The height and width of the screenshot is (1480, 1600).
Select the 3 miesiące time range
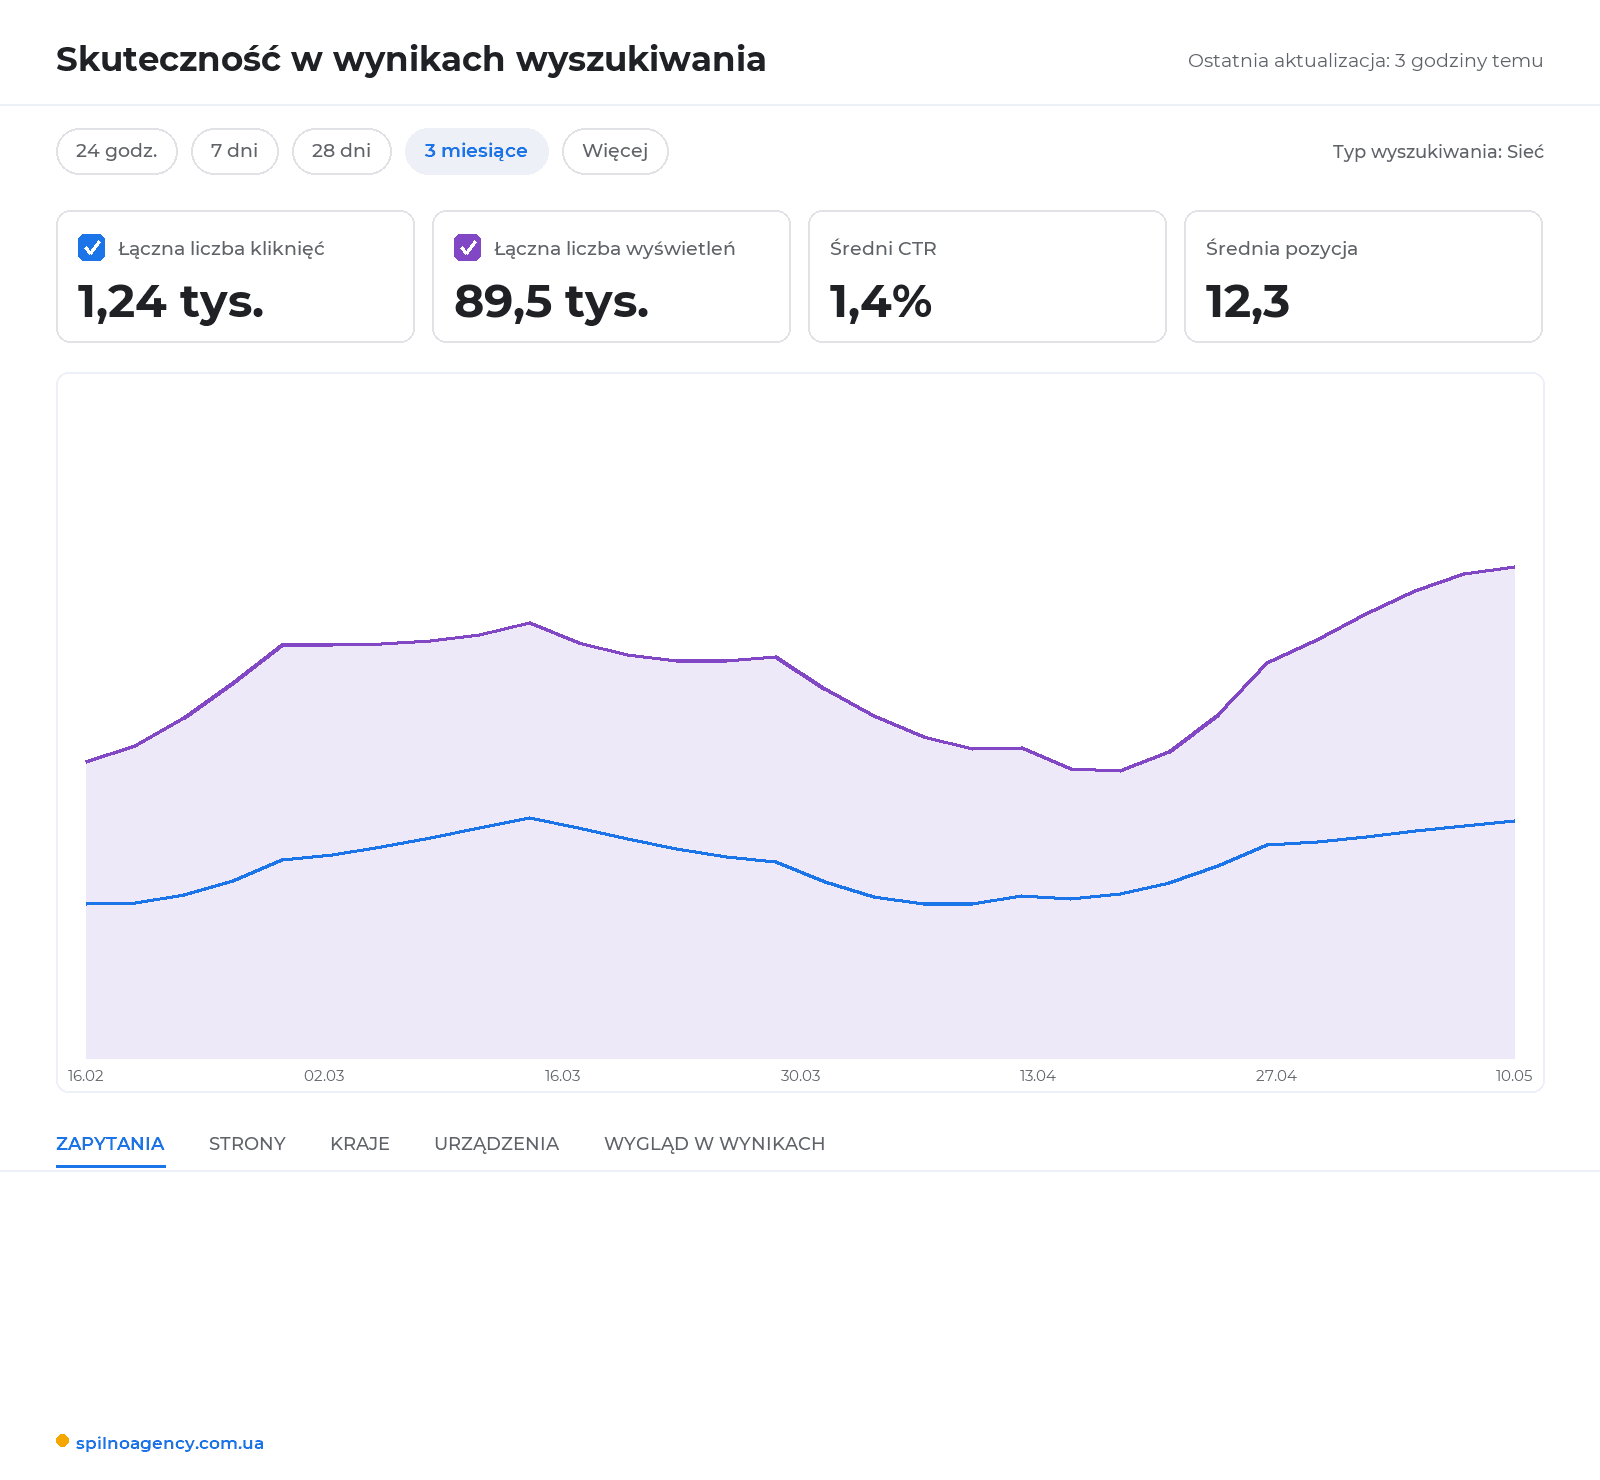tap(477, 151)
